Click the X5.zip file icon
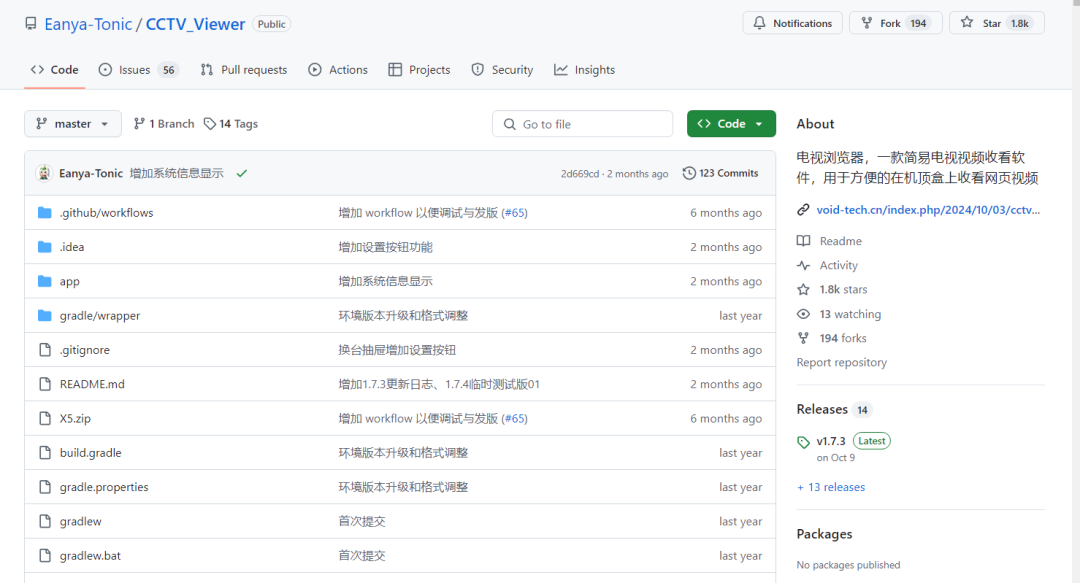 (45, 418)
